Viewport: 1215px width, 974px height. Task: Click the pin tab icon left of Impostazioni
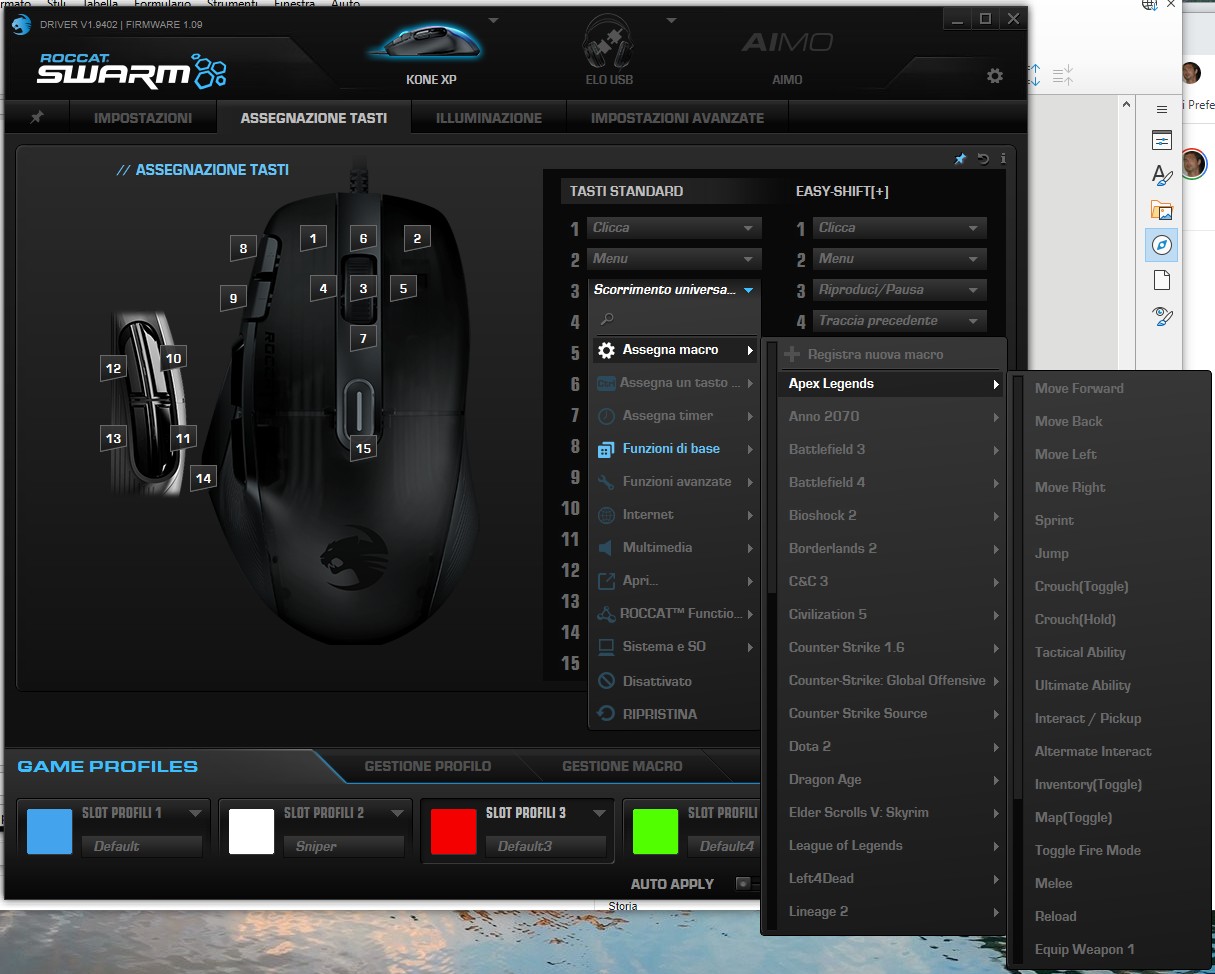tap(37, 117)
